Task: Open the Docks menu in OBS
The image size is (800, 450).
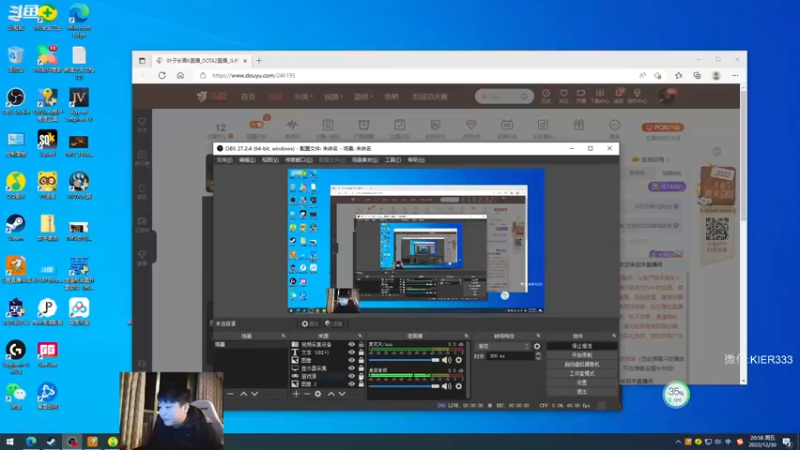Action: coord(298,160)
